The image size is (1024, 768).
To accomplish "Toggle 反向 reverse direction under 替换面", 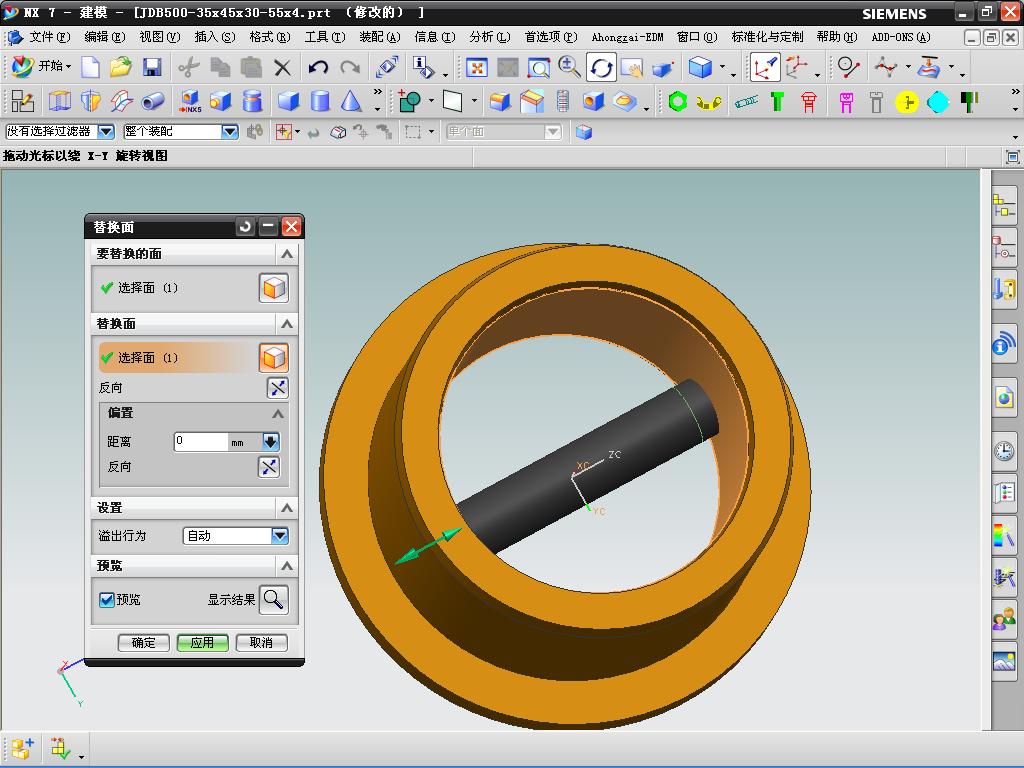I will pos(277,388).
